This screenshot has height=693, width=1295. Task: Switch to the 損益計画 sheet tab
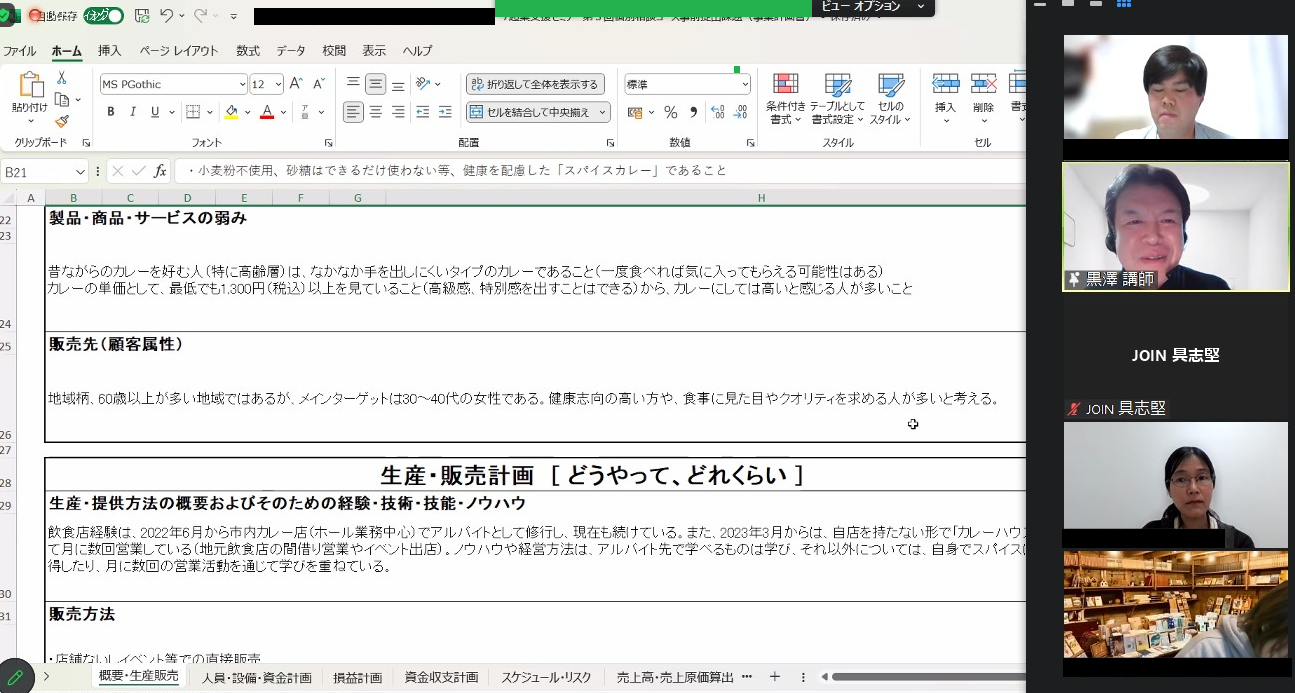[x=357, y=678]
